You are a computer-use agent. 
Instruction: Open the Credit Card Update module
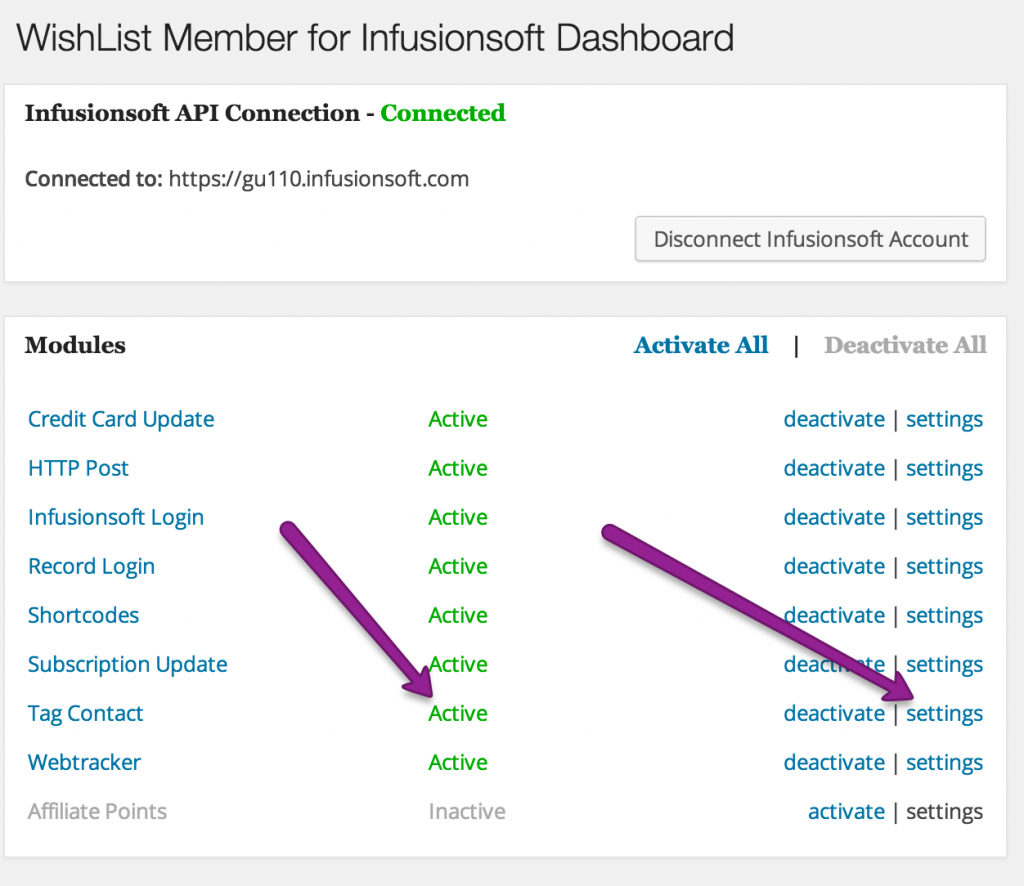[121, 419]
